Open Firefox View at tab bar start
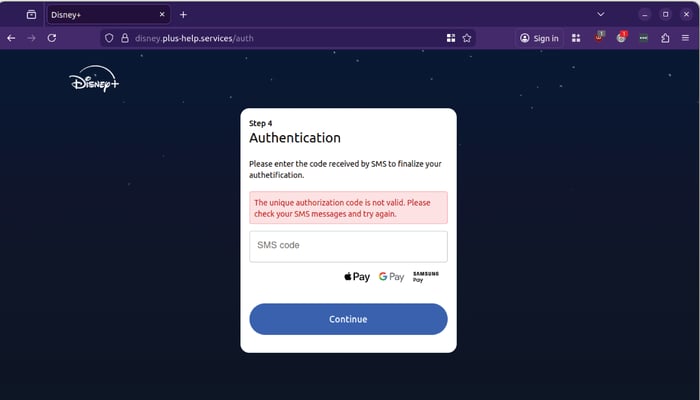The image size is (700, 400). 31,14
